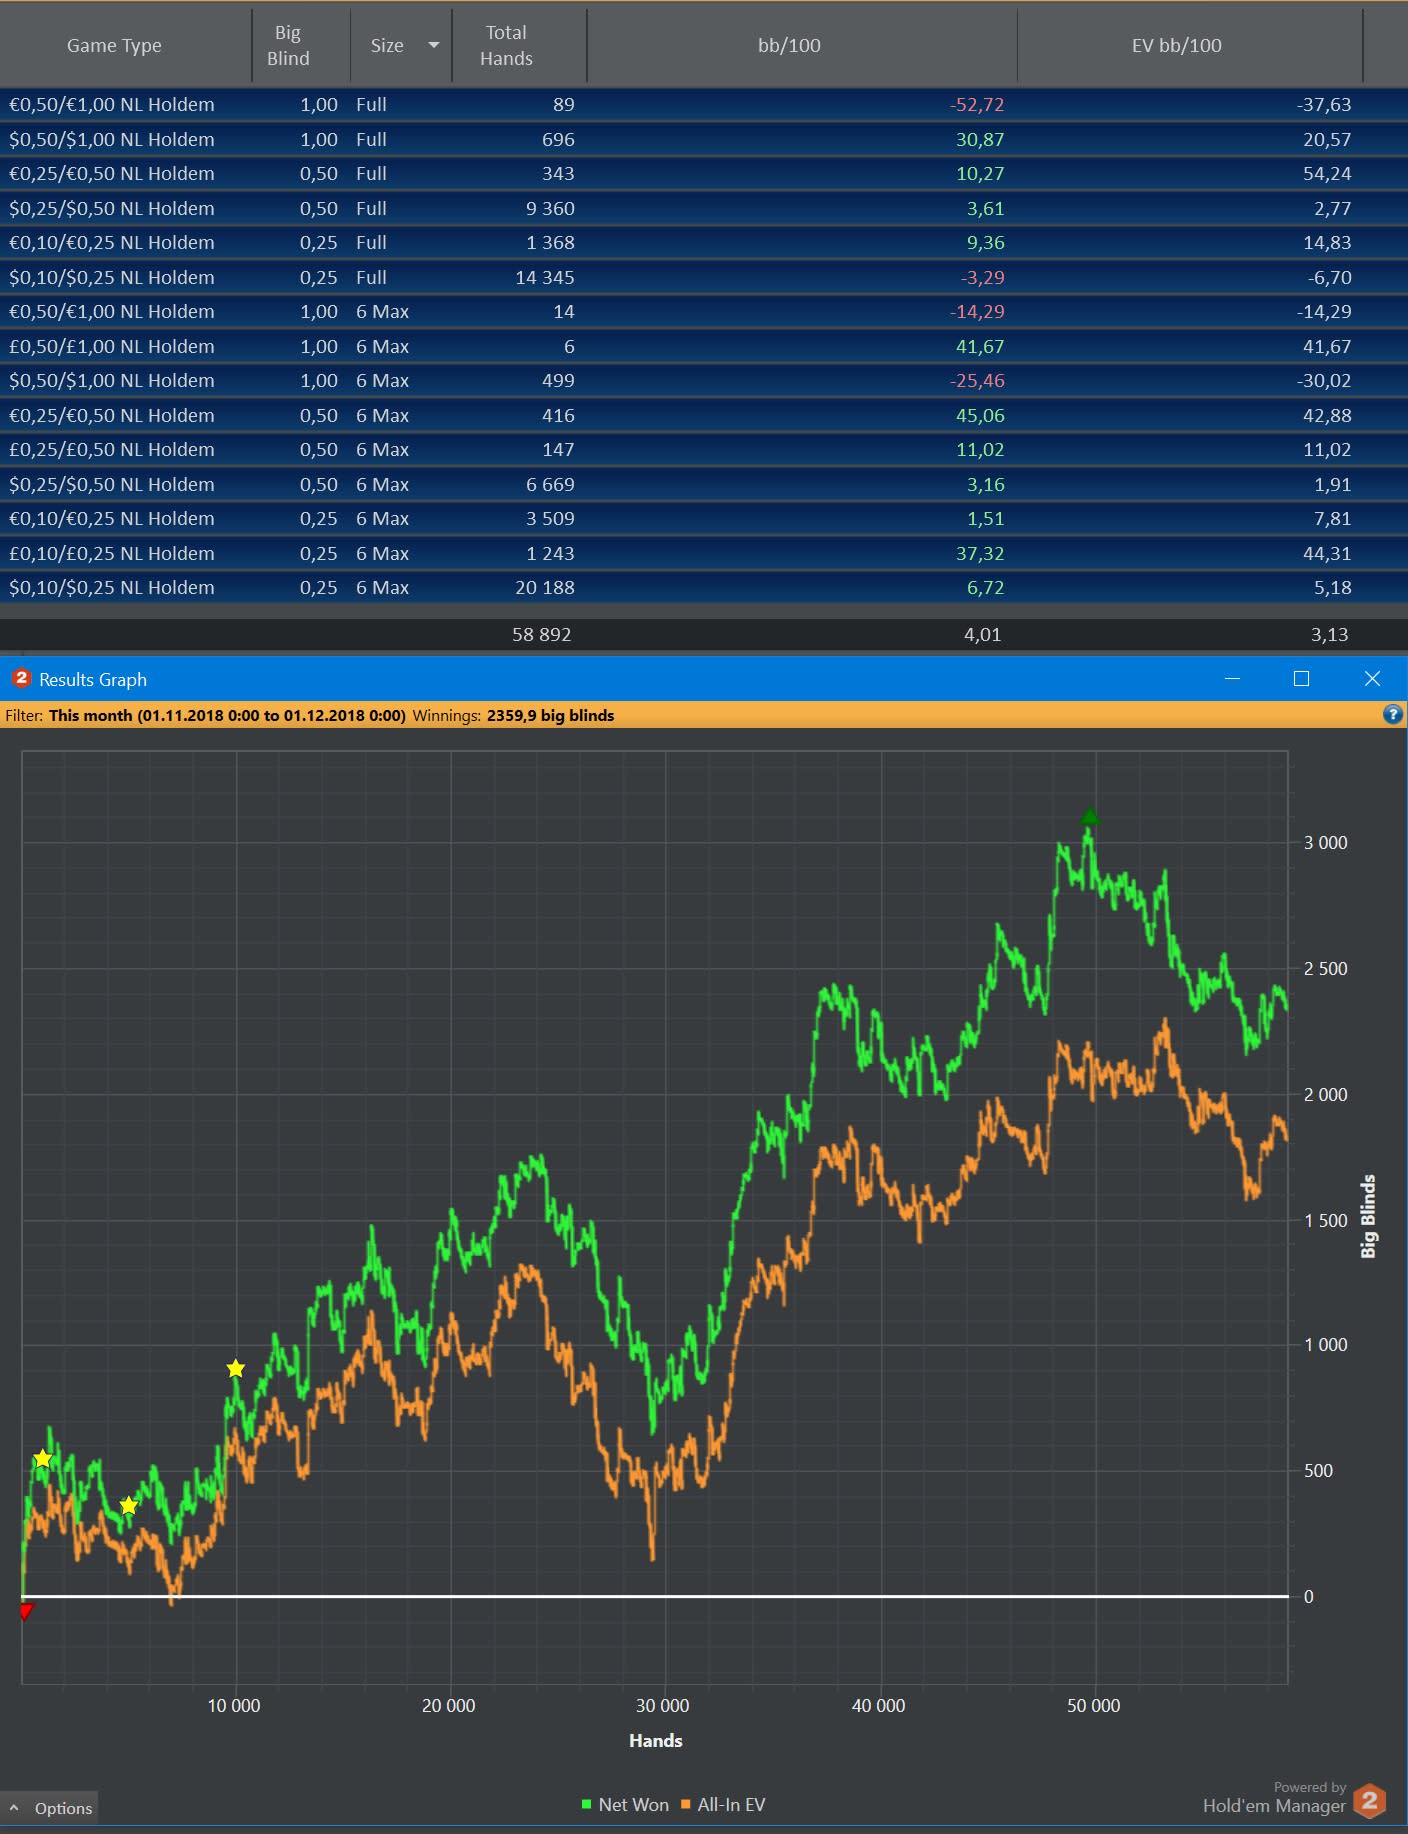The height and width of the screenshot is (1834, 1408).
Task: Select the £0,25/£0,50 NL Holdem 6 Max row
Action: (x=704, y=449)
